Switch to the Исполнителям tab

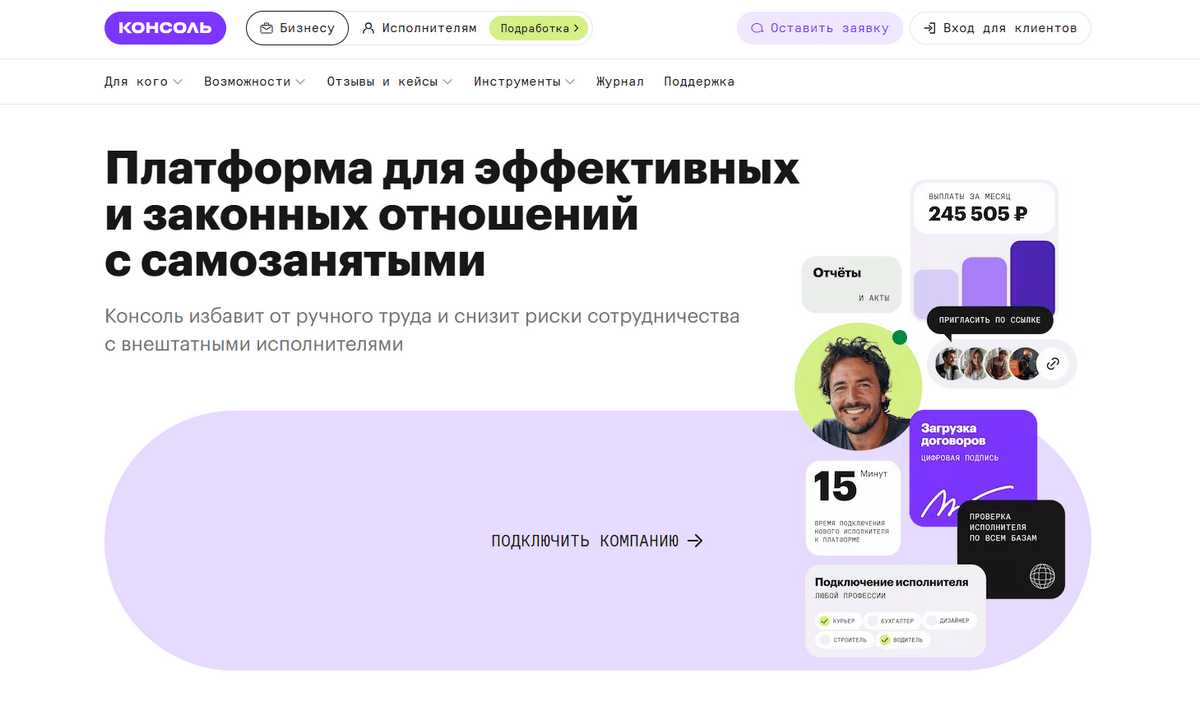(x=420, y=28)
